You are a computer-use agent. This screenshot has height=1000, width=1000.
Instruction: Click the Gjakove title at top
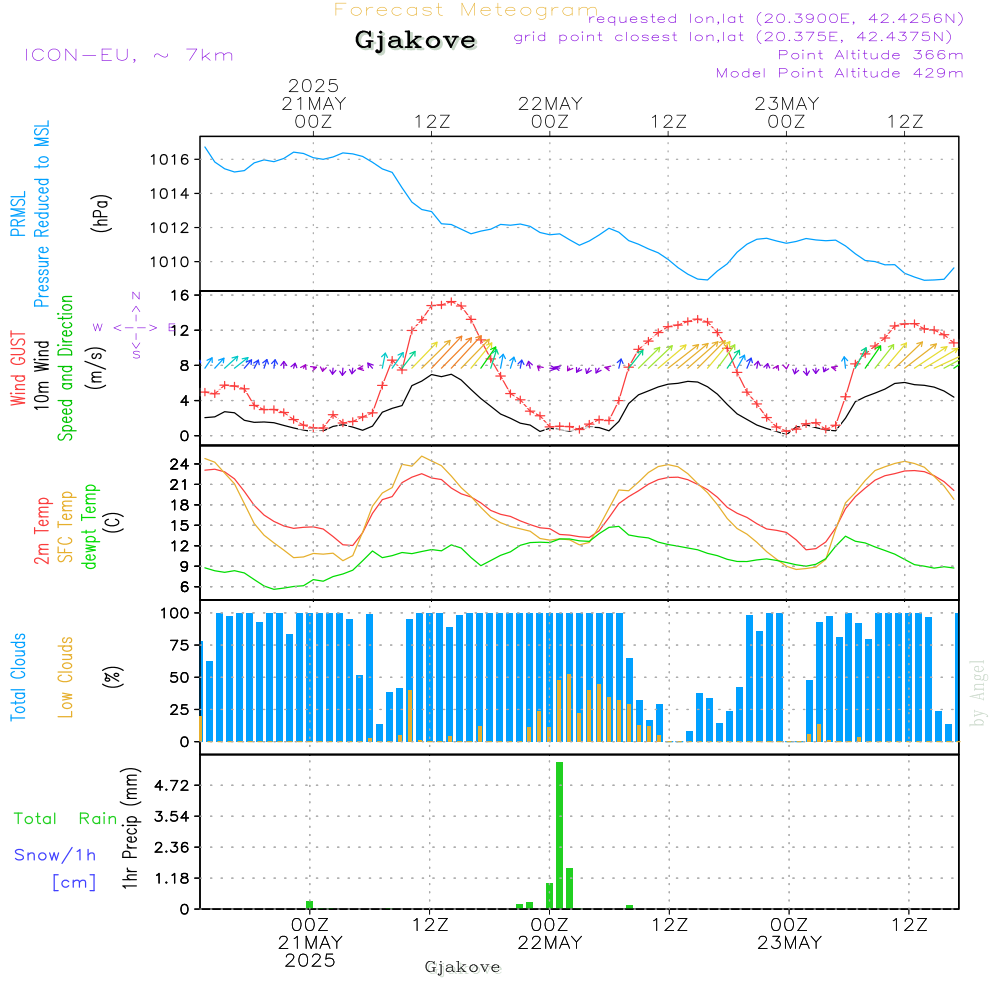tap(415, 41)
